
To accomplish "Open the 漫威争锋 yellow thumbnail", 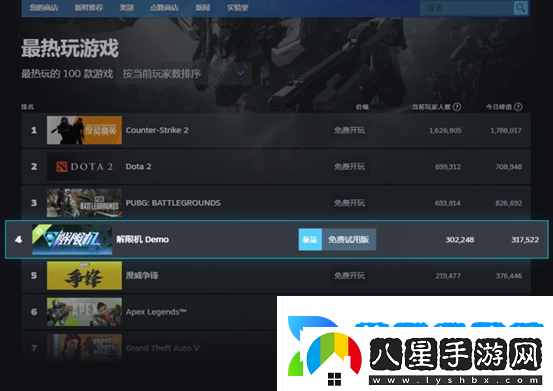I will click(84, 275).
